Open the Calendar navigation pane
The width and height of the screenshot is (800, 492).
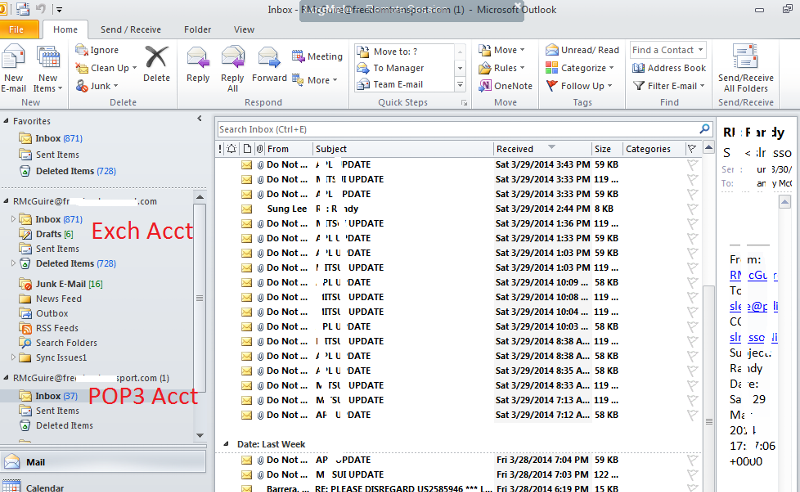(103, 487)
